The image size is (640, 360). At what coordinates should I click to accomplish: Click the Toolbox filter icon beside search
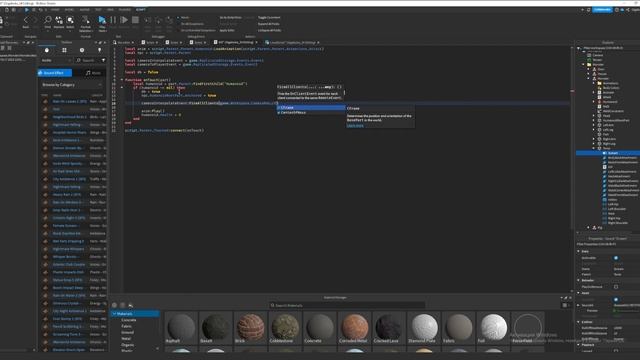[103, 60]
